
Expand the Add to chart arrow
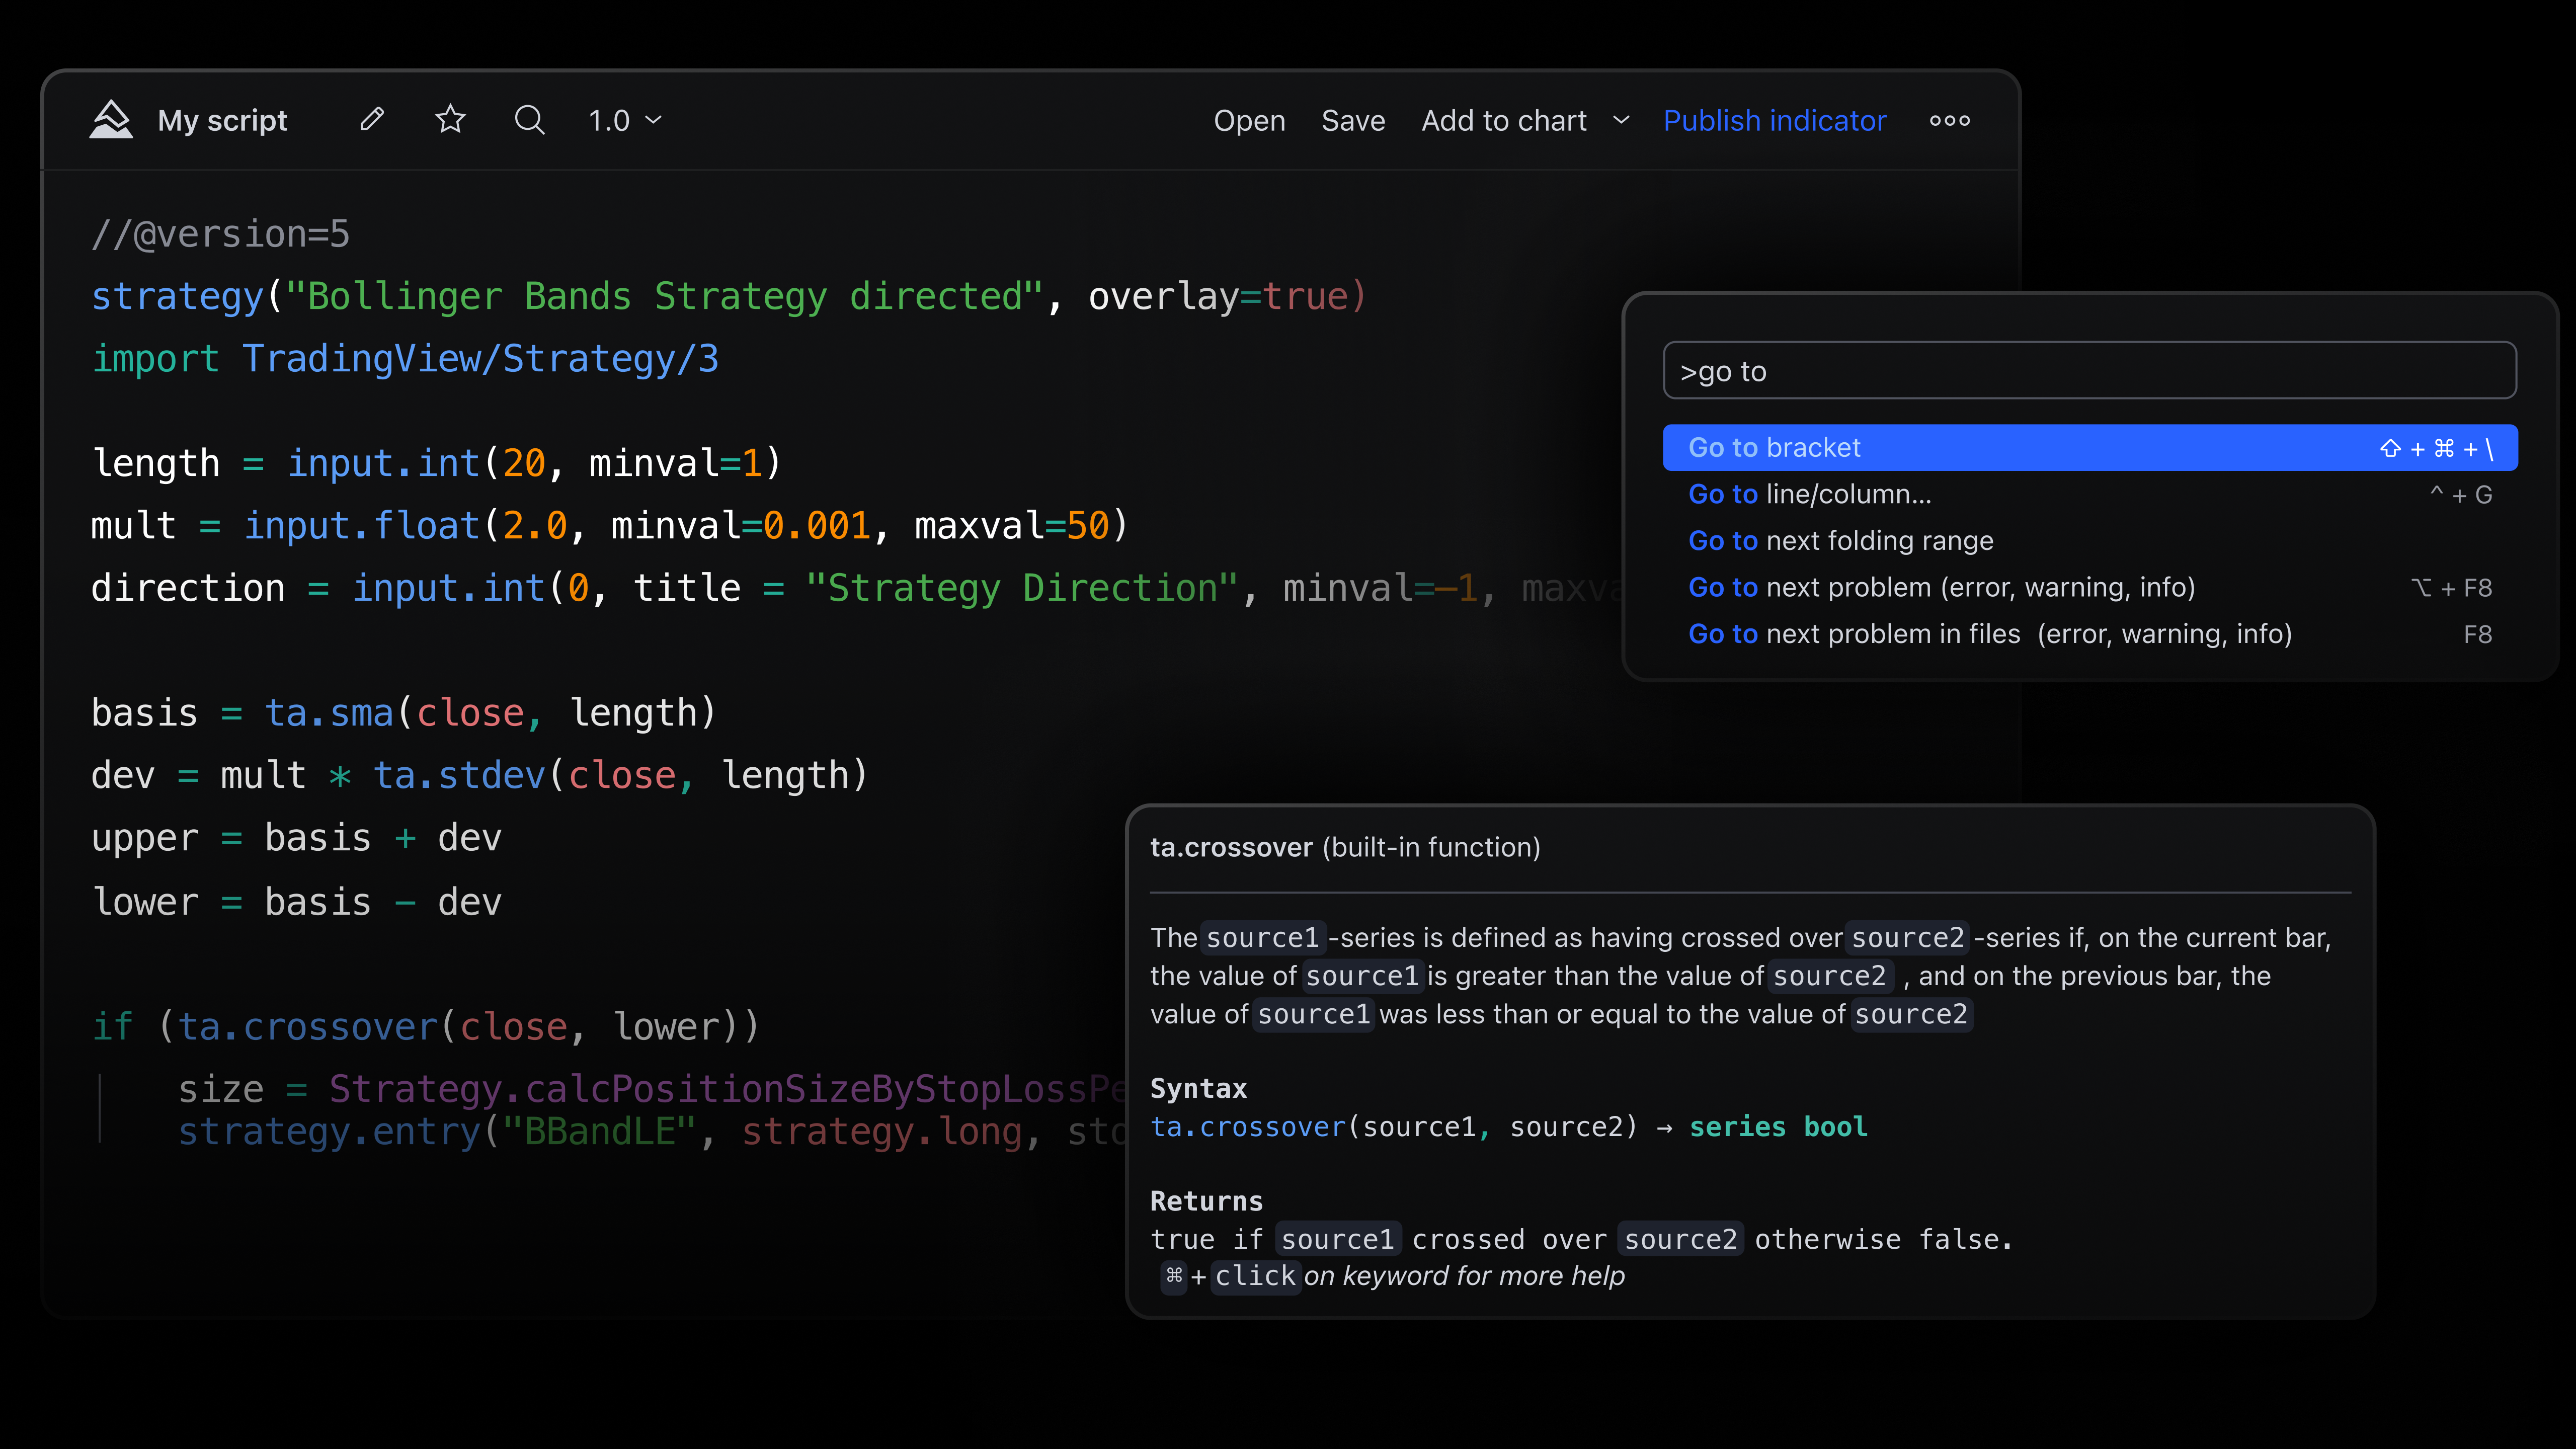1621,120
